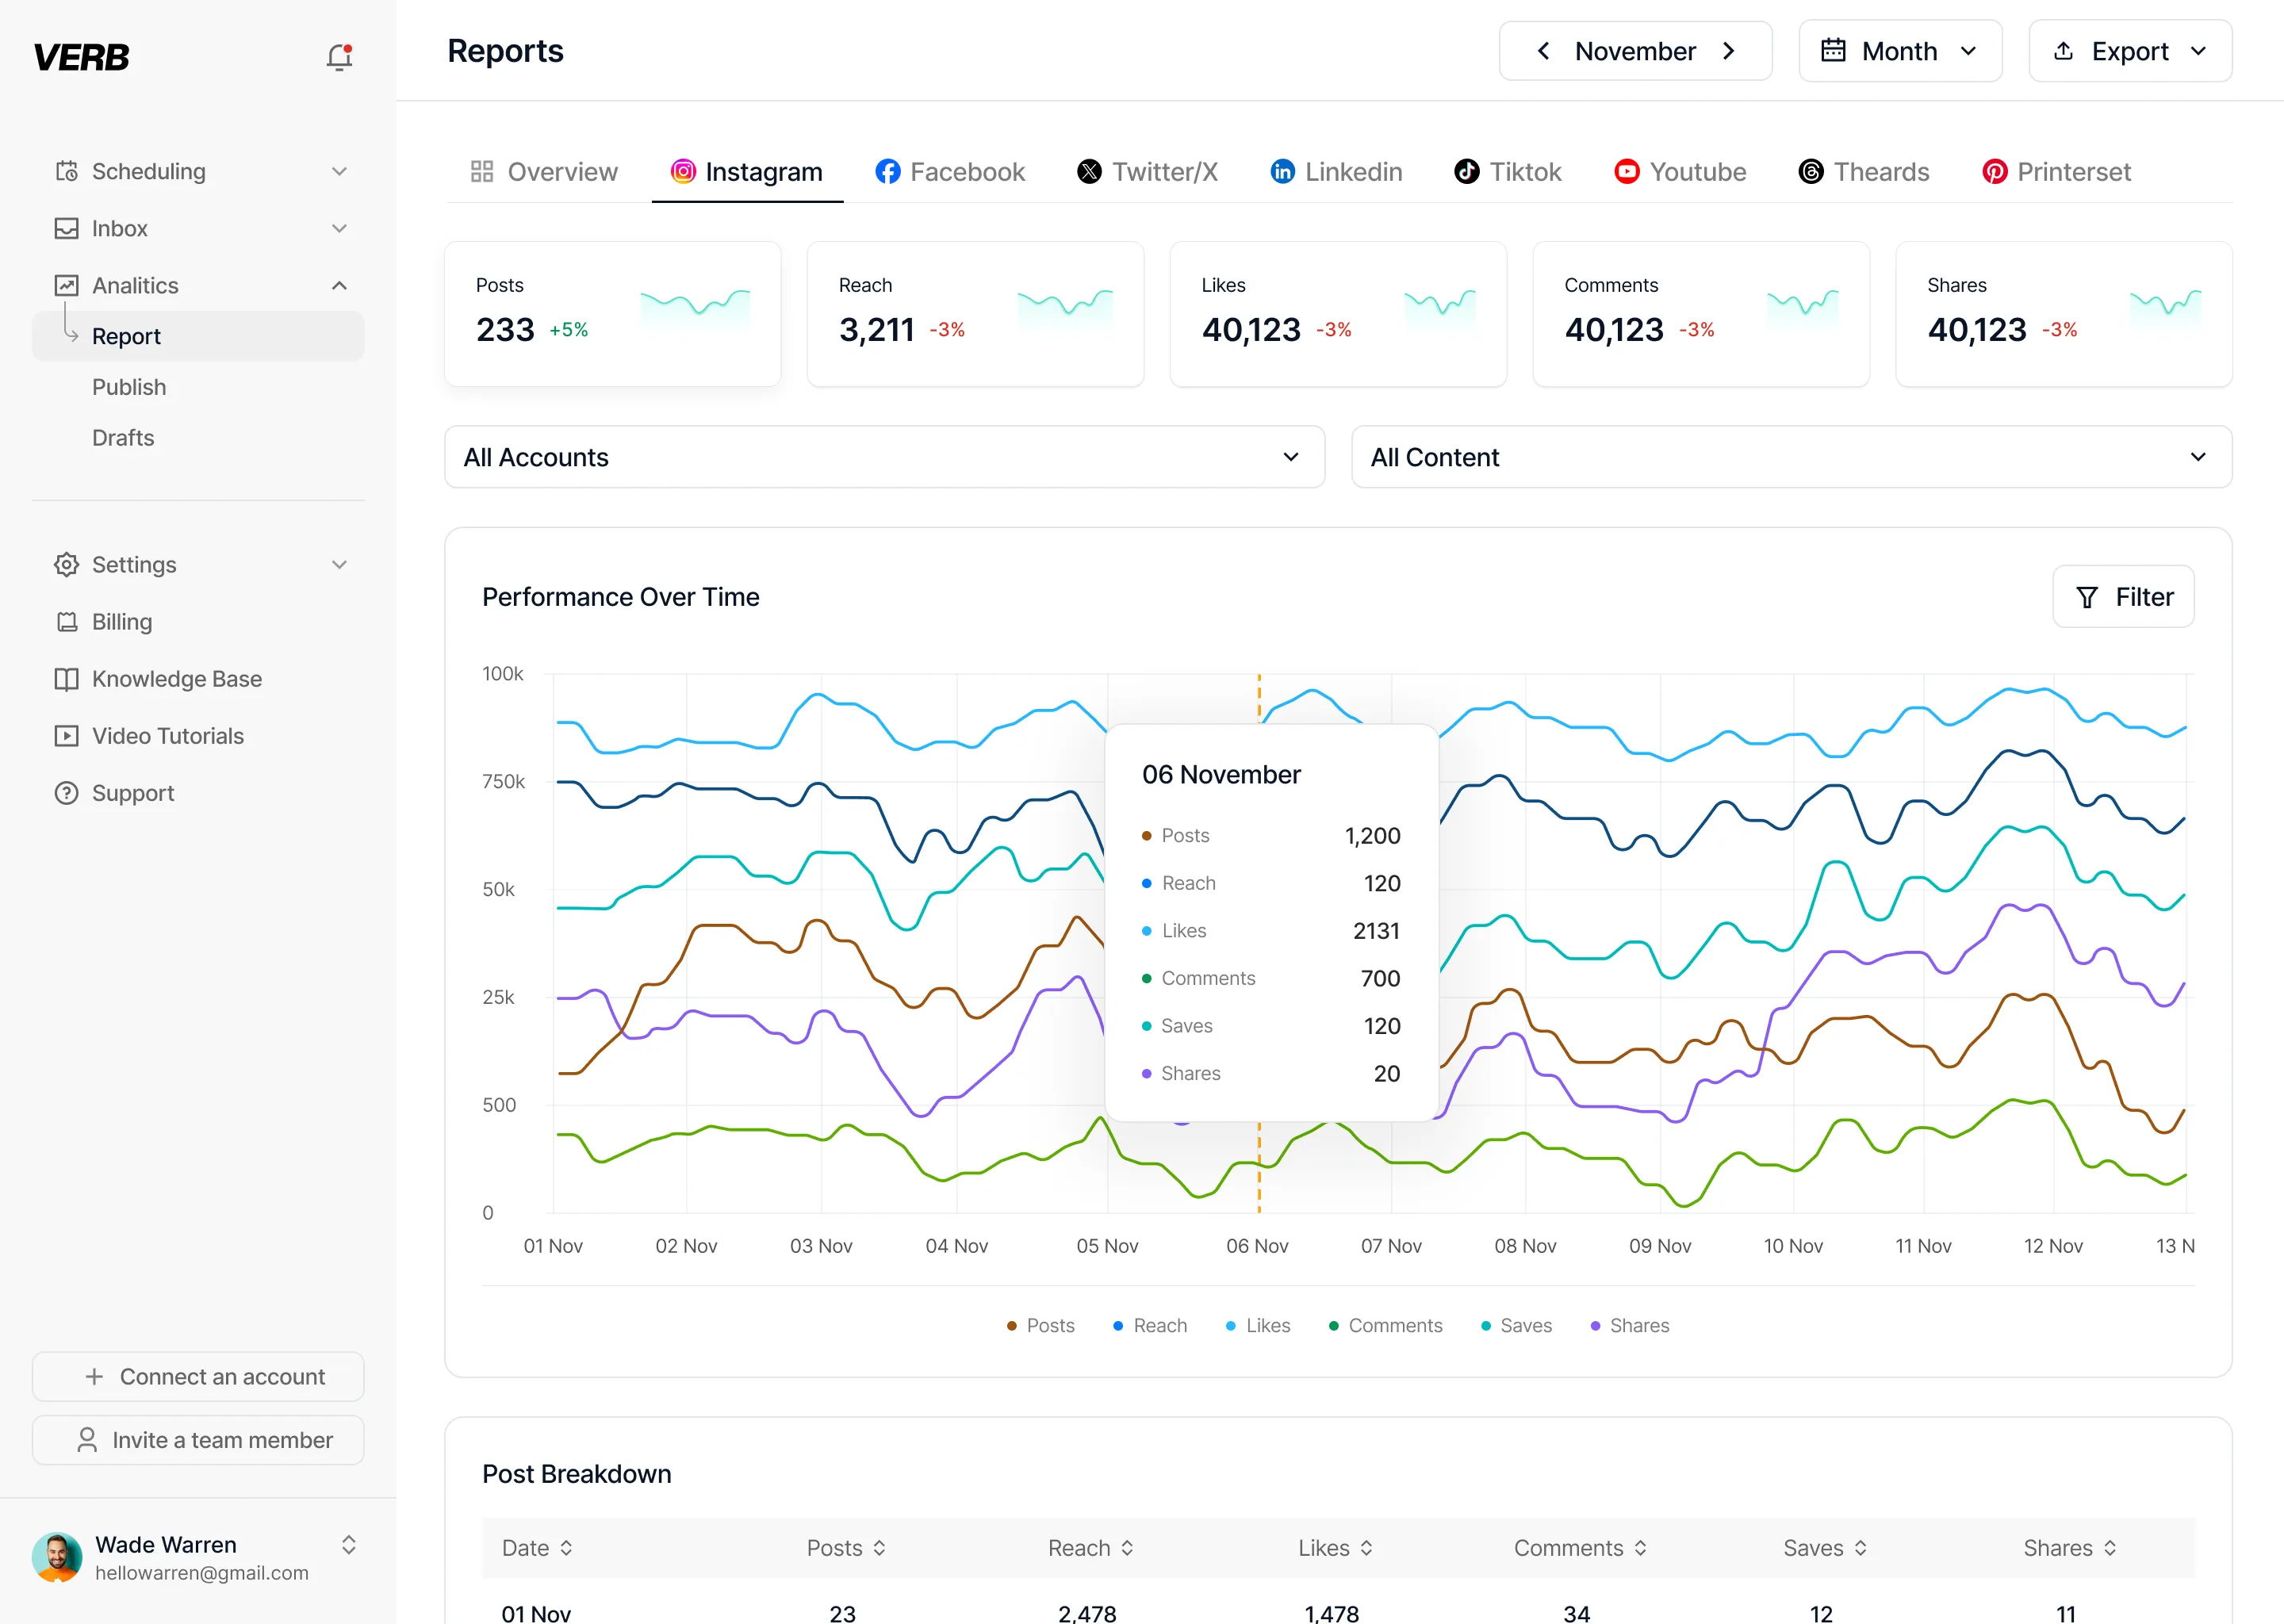2284x1624 pixels.
Task: Click the Tiktok logo icon
Action: click(1467, 172)
